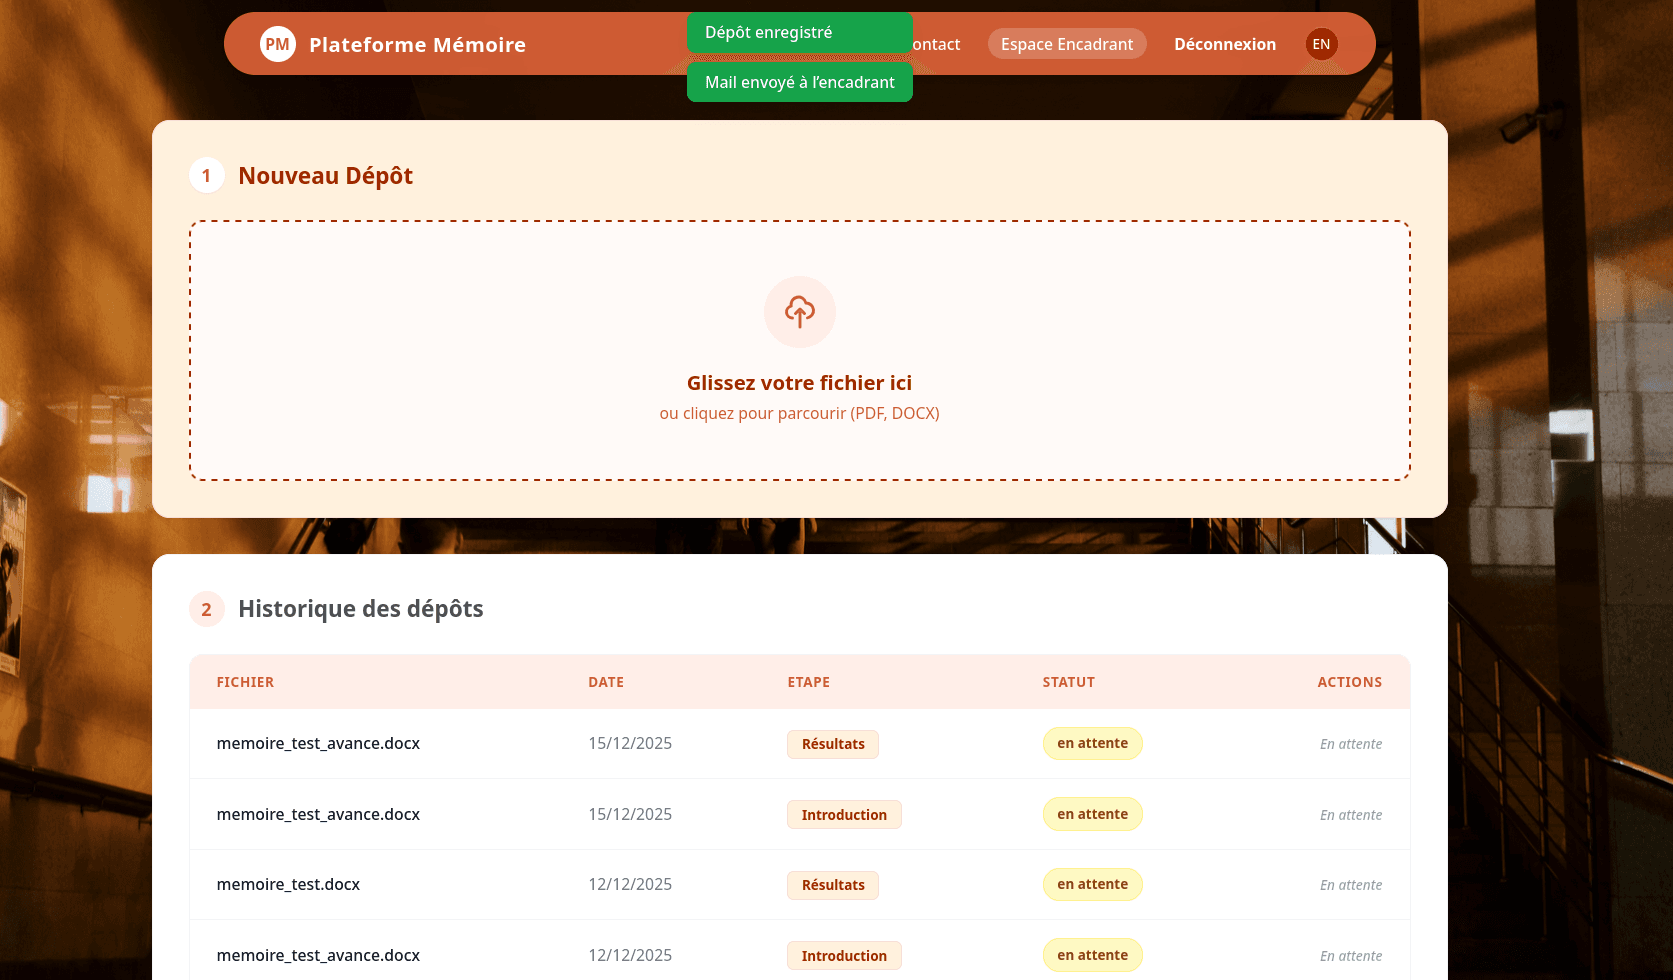Click the cloud upload icon

tap(800, 312)
